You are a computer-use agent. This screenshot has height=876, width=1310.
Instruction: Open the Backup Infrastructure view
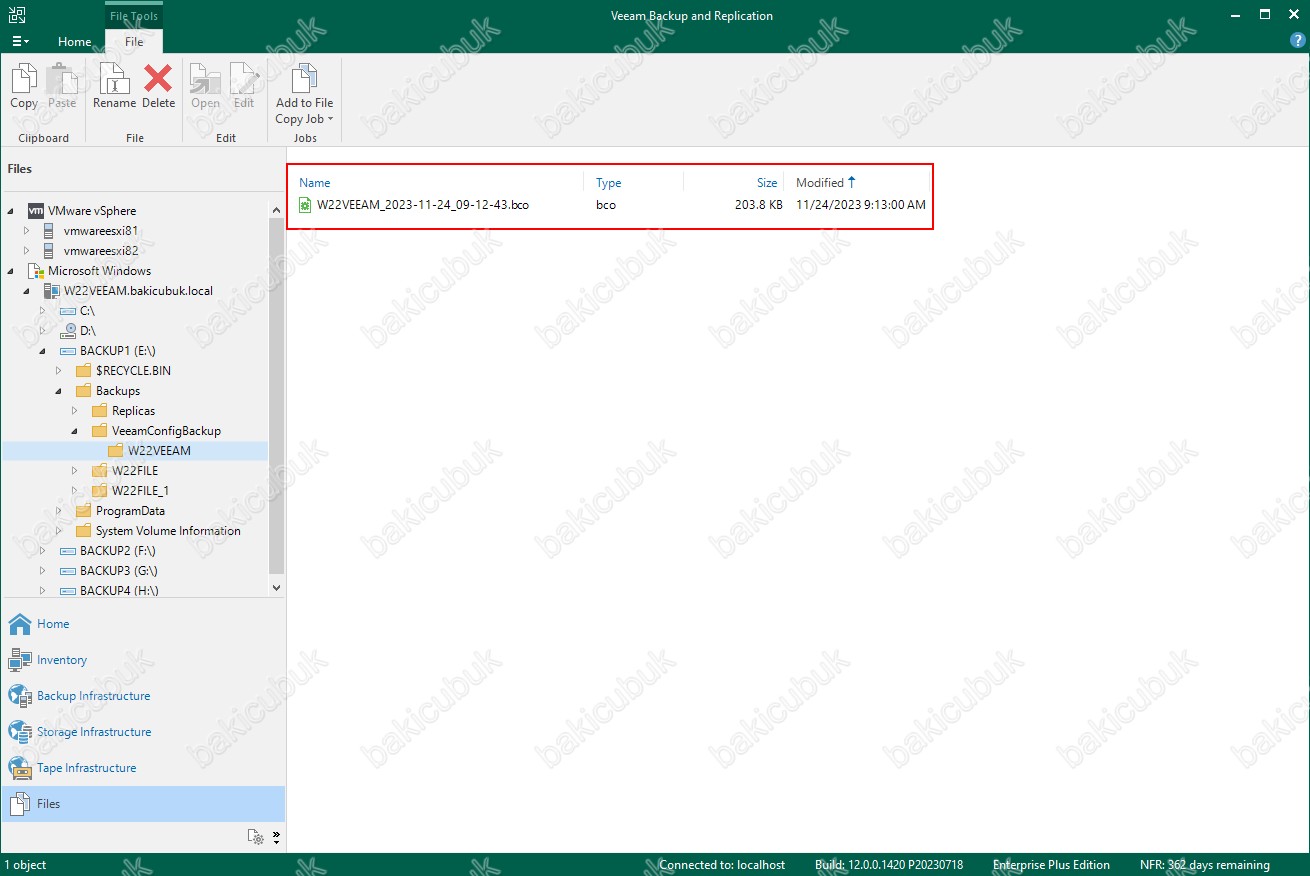(x=143, y=696)
